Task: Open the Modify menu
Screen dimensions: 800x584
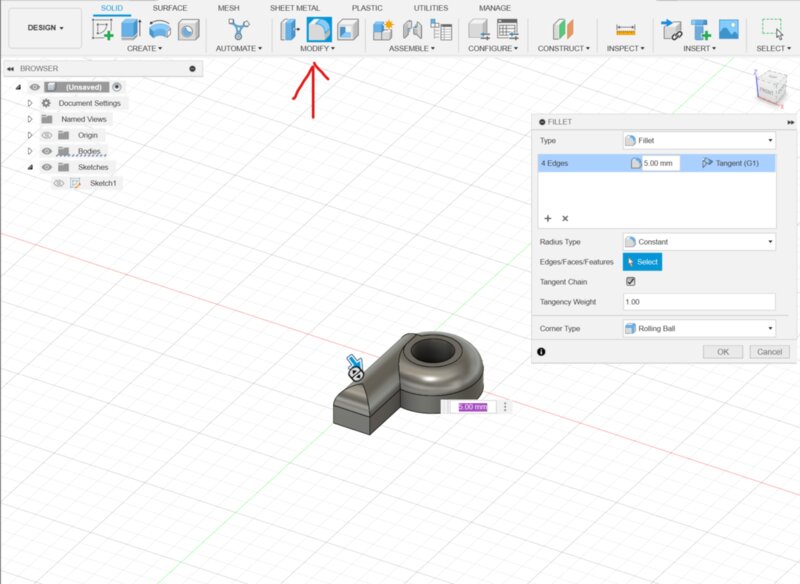Action: coord(317,48)
